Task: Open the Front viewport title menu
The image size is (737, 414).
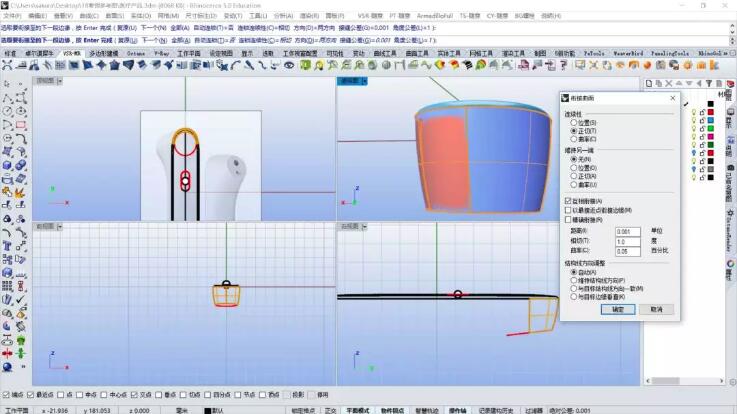Action: coord(46,227)
